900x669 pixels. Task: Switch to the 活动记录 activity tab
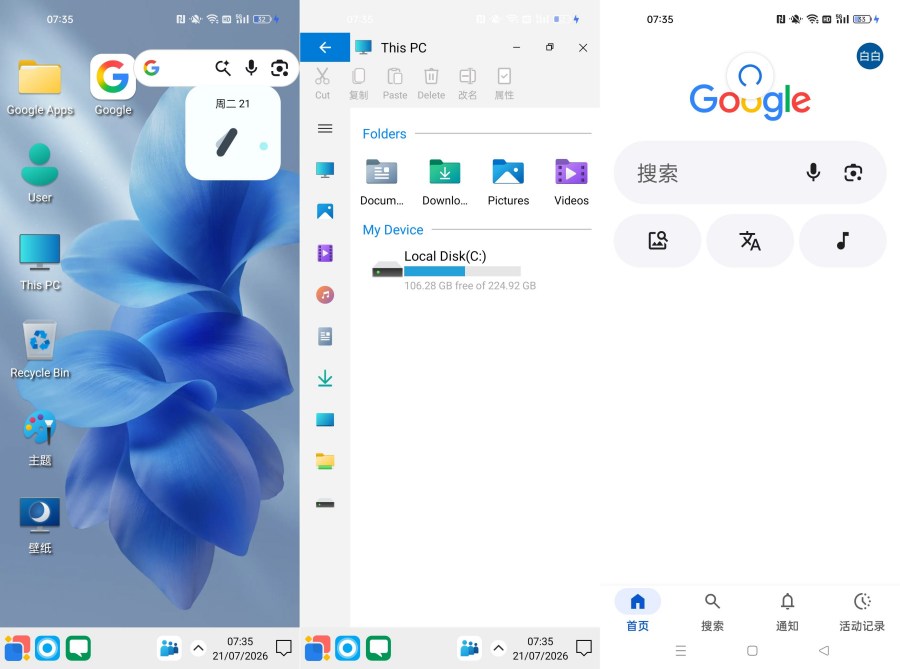(862, 612)
